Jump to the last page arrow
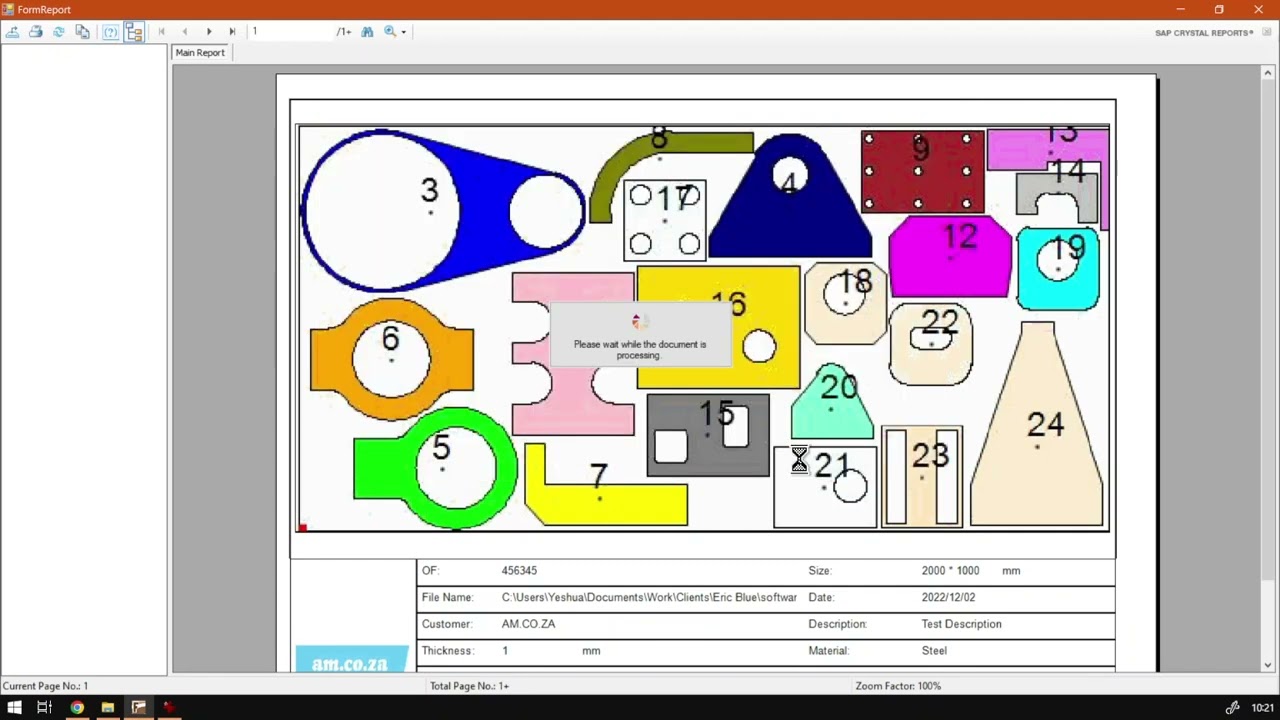Screen dimensions: 1280x720 click(x=233, y=32)
